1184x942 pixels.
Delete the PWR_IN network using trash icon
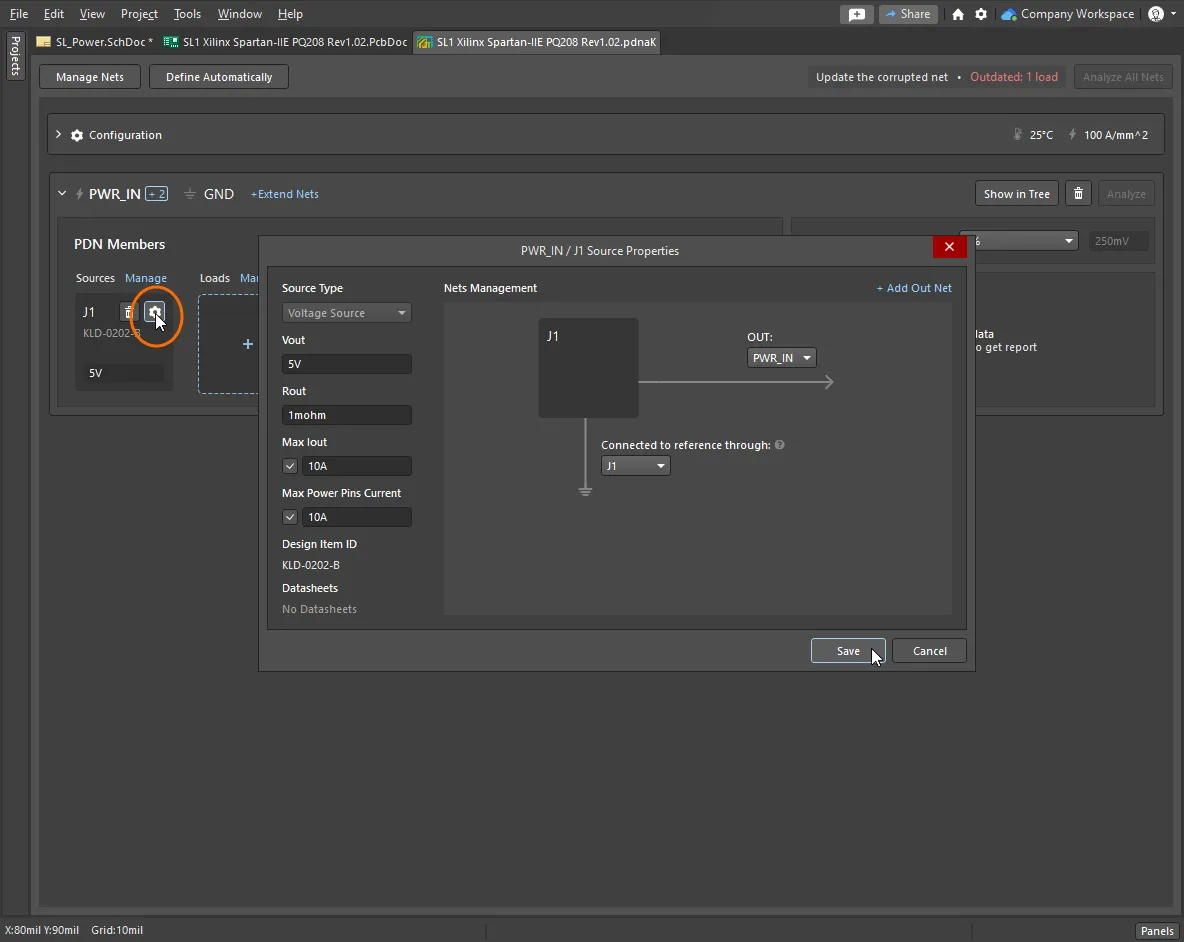click(1077, 194)
